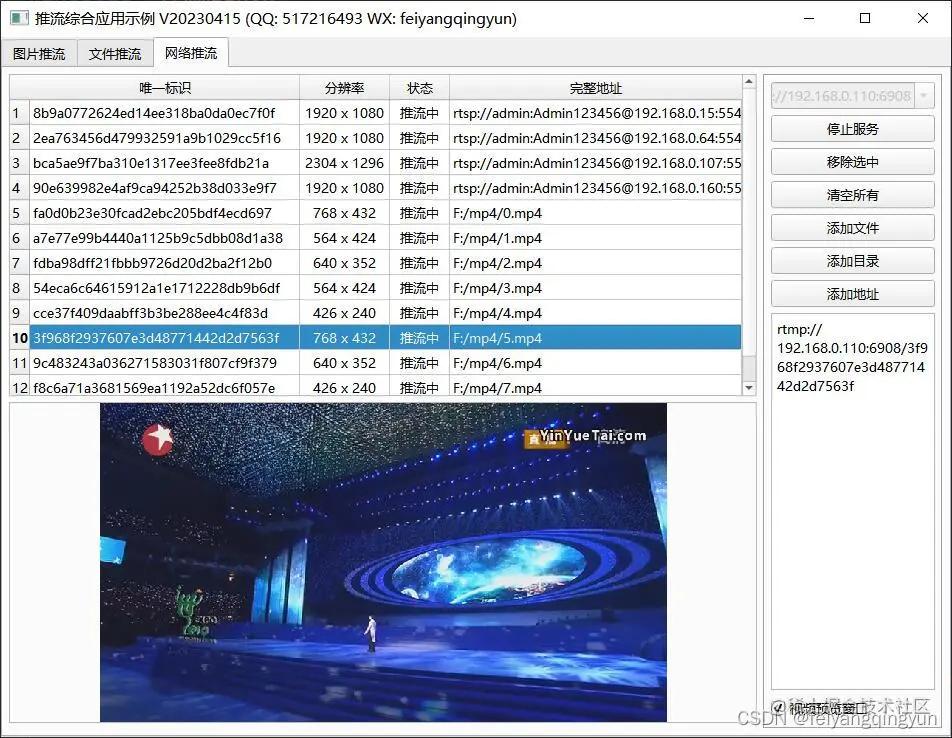Click the F:/mp4/6.mp4 path cell

pyautogui.click(x=596, y=363)
